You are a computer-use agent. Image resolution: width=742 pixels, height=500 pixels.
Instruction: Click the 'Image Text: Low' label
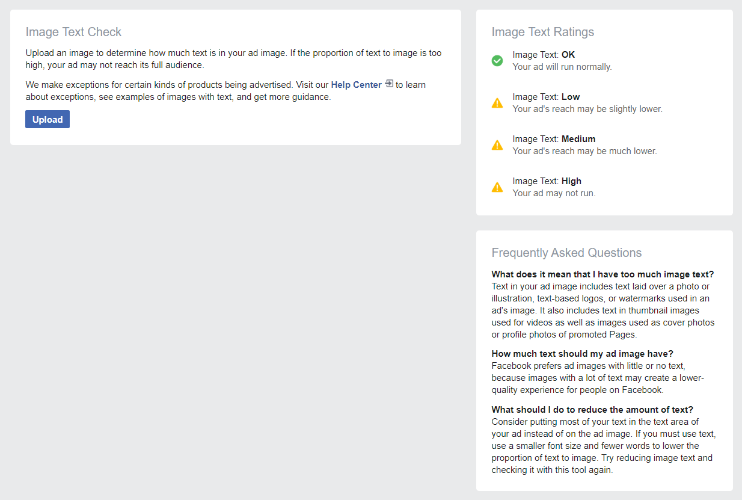click(546, 96)
